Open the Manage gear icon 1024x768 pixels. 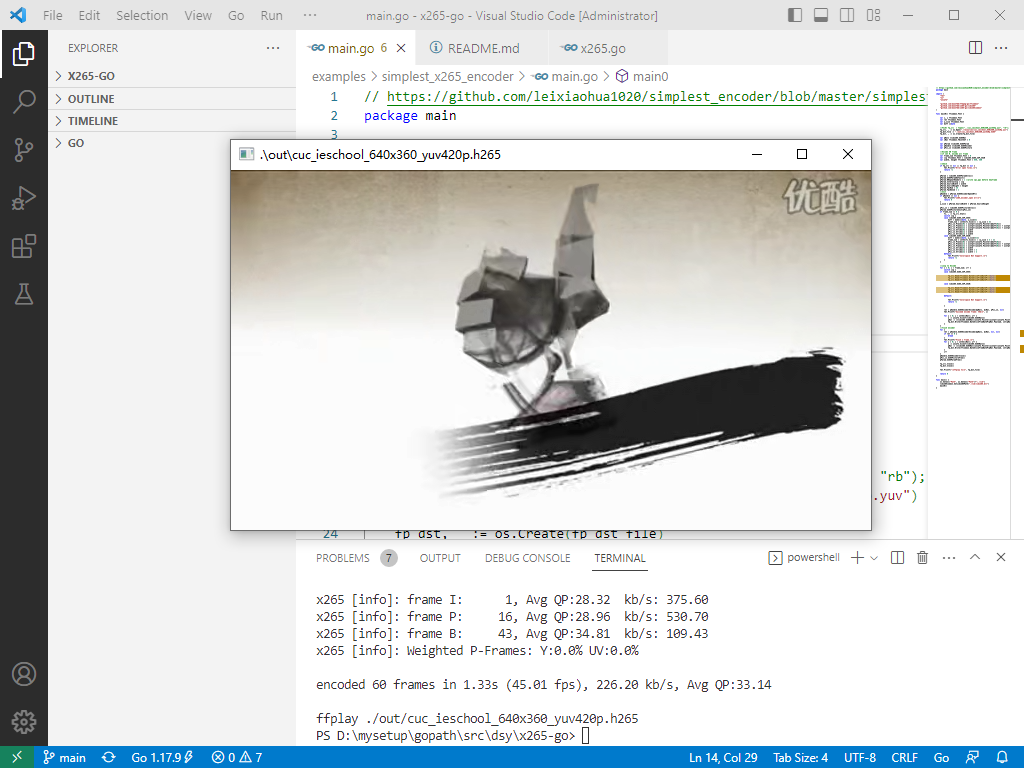tap(24, 722)
